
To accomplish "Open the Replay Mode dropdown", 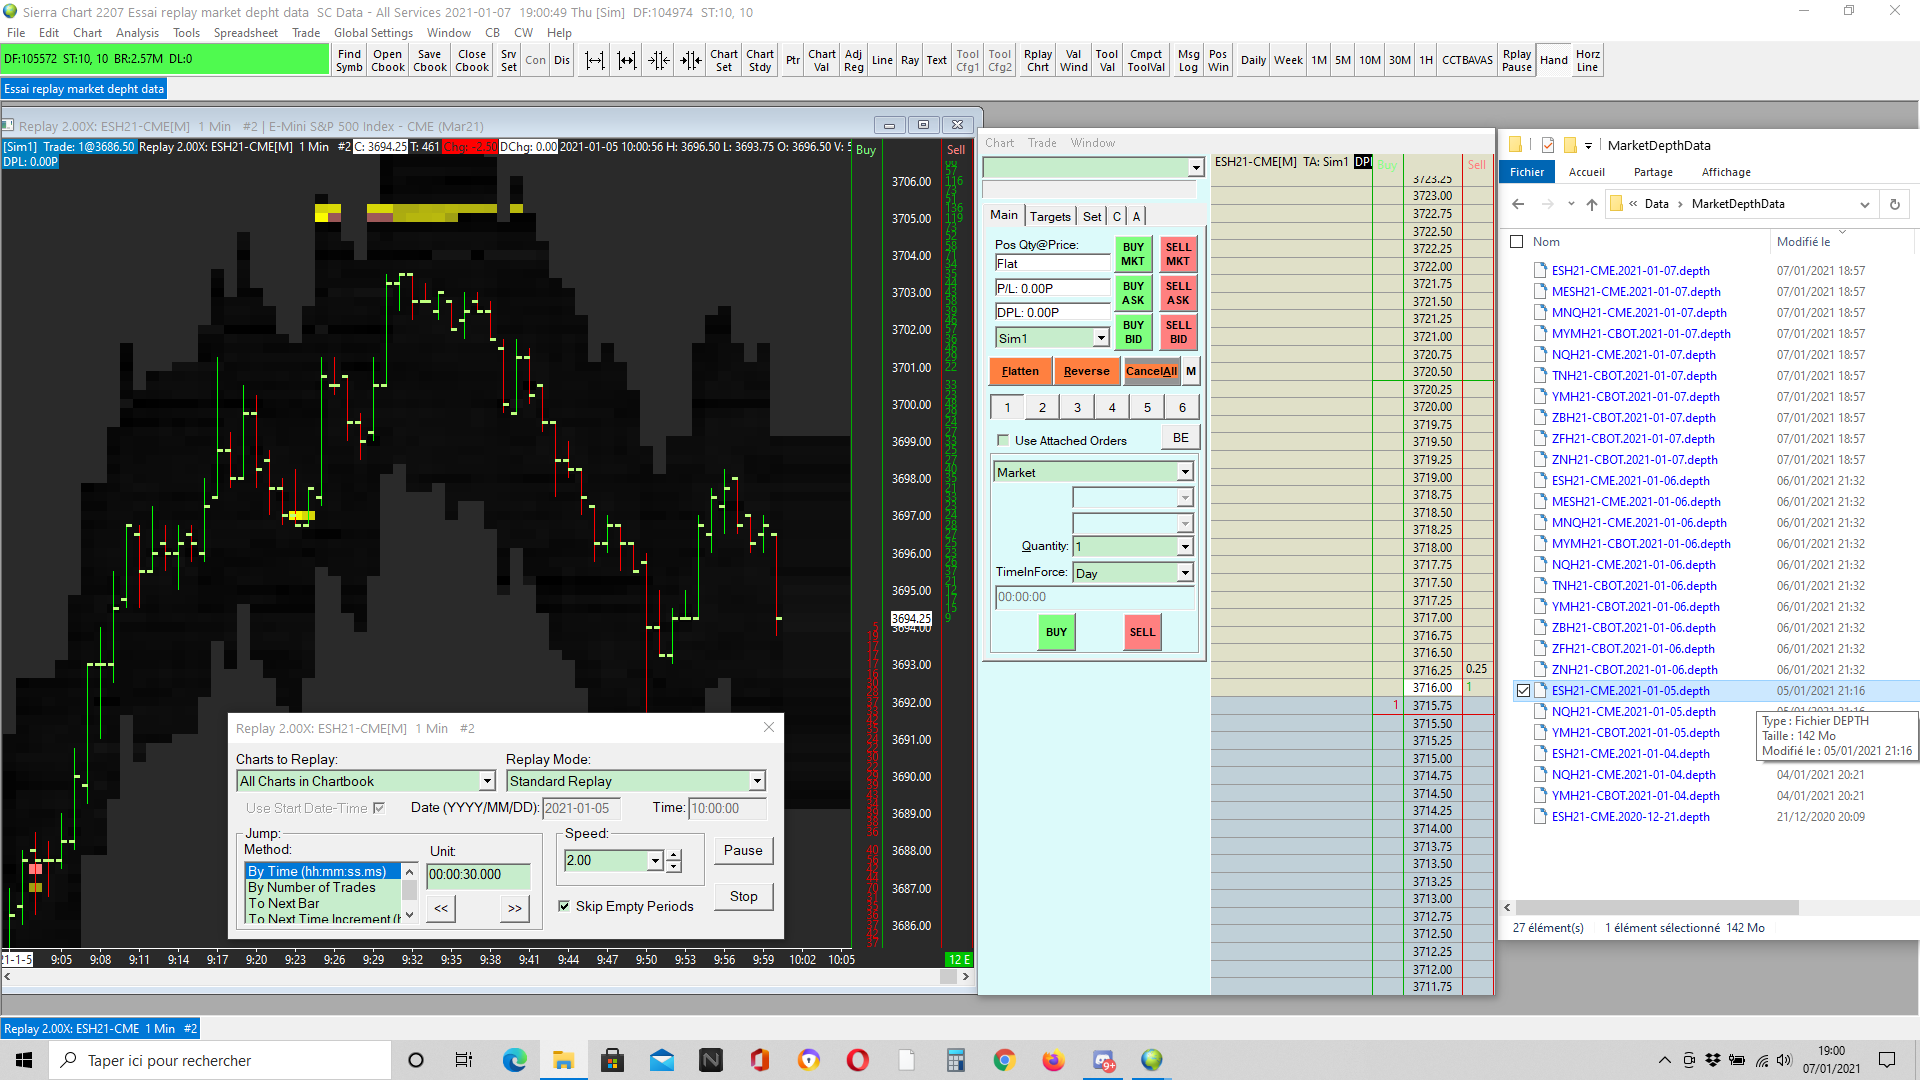I will pos(757,781).
